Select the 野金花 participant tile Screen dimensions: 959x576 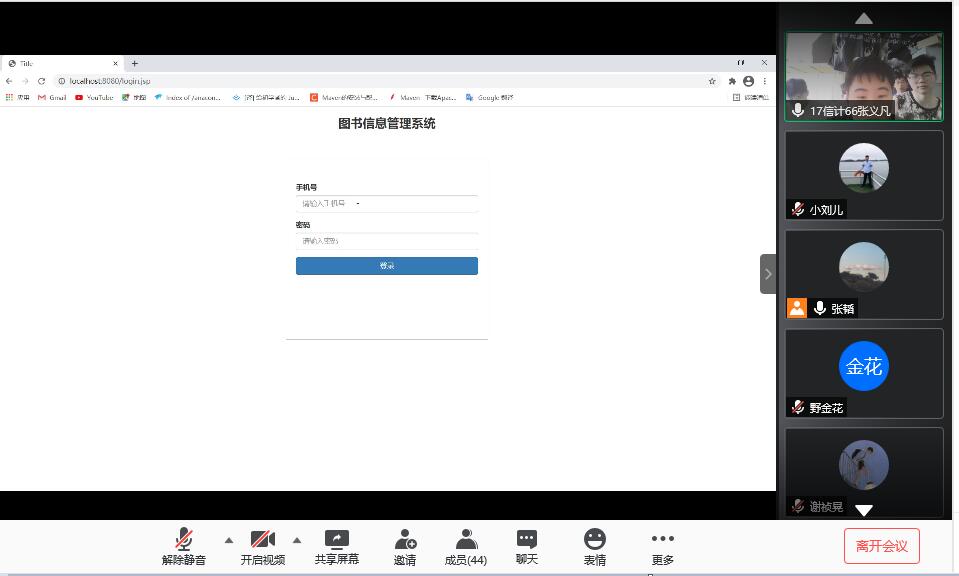point(864,373)
